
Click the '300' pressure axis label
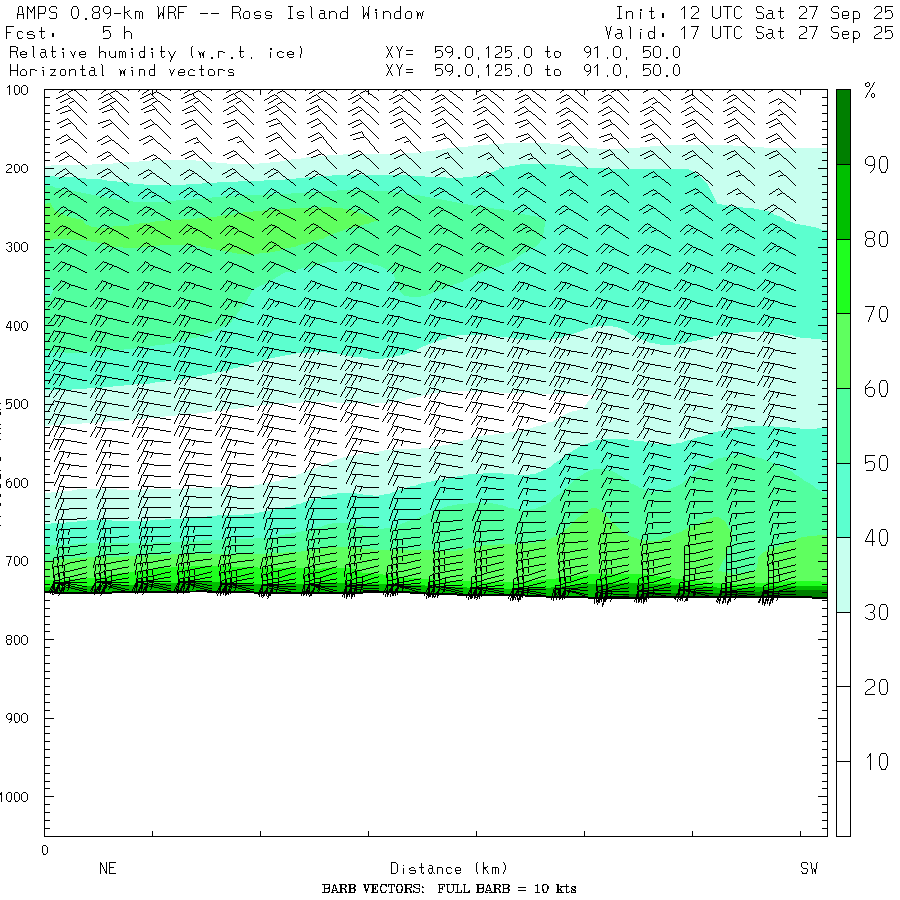(x=17, y=247)
